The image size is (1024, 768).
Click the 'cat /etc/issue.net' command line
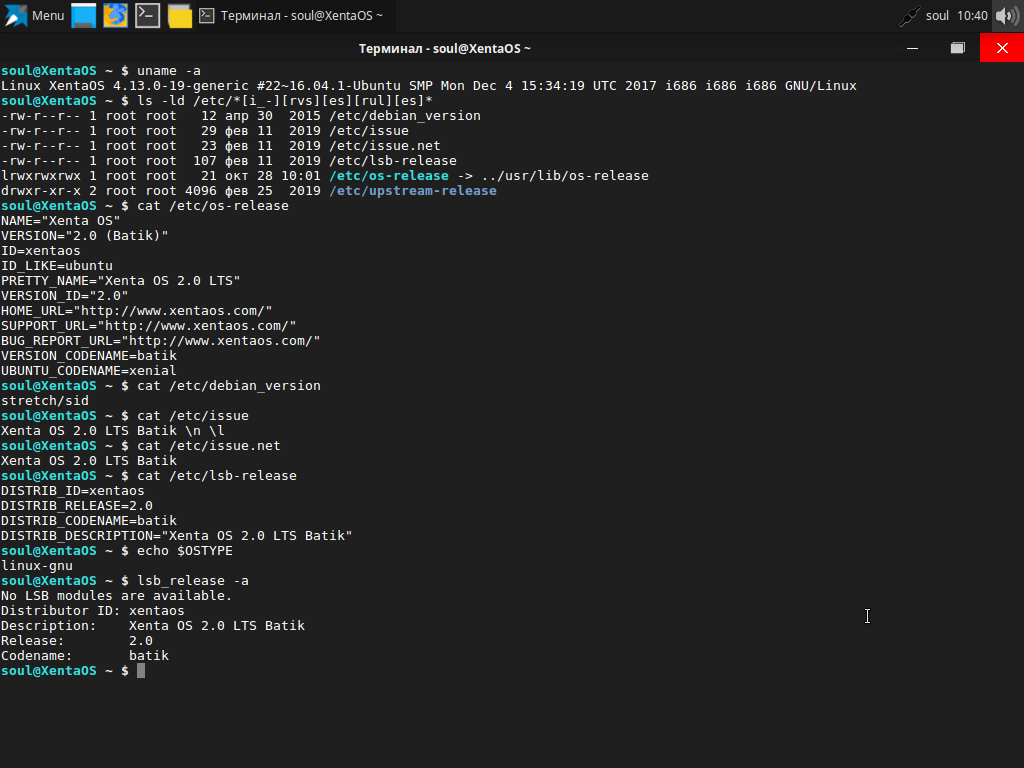click(140, 446)
